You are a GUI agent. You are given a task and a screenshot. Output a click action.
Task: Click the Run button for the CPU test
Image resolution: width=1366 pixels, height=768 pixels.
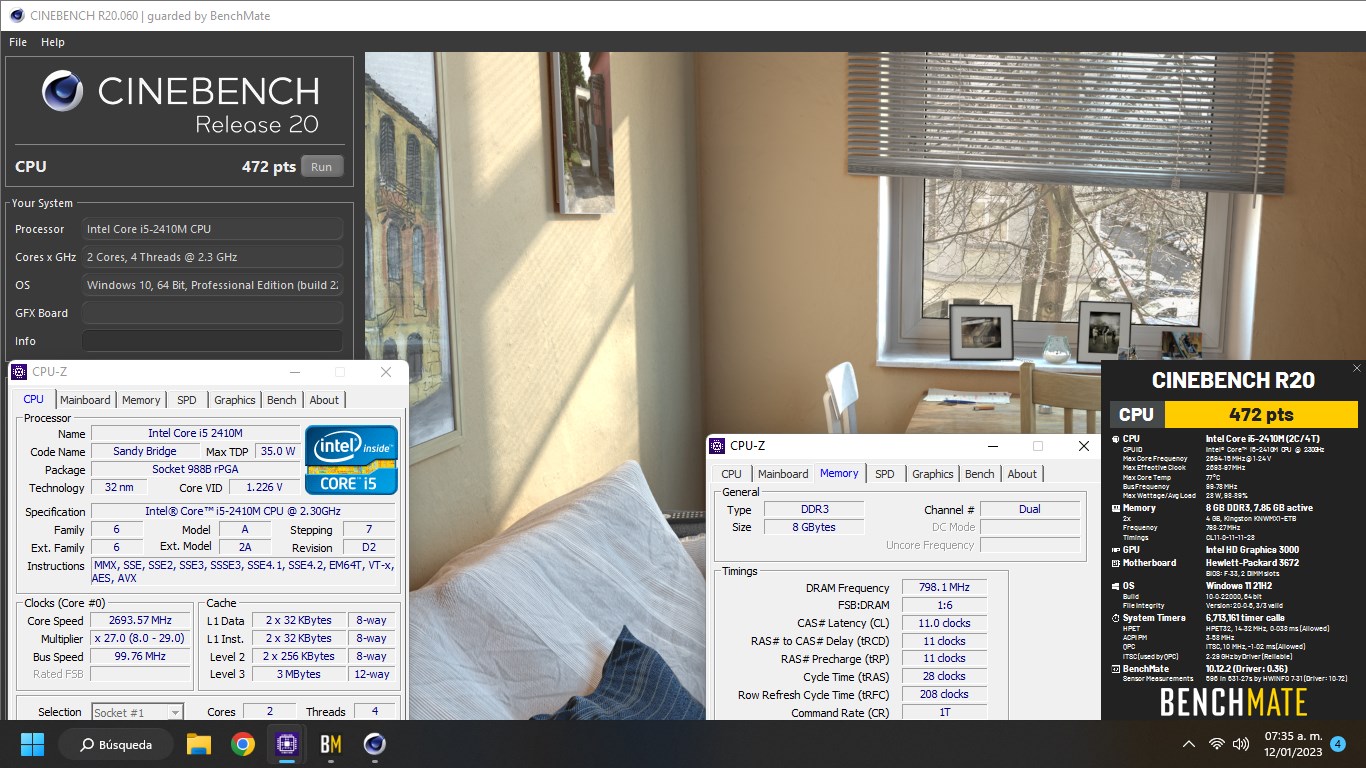(x=322, y=167)
